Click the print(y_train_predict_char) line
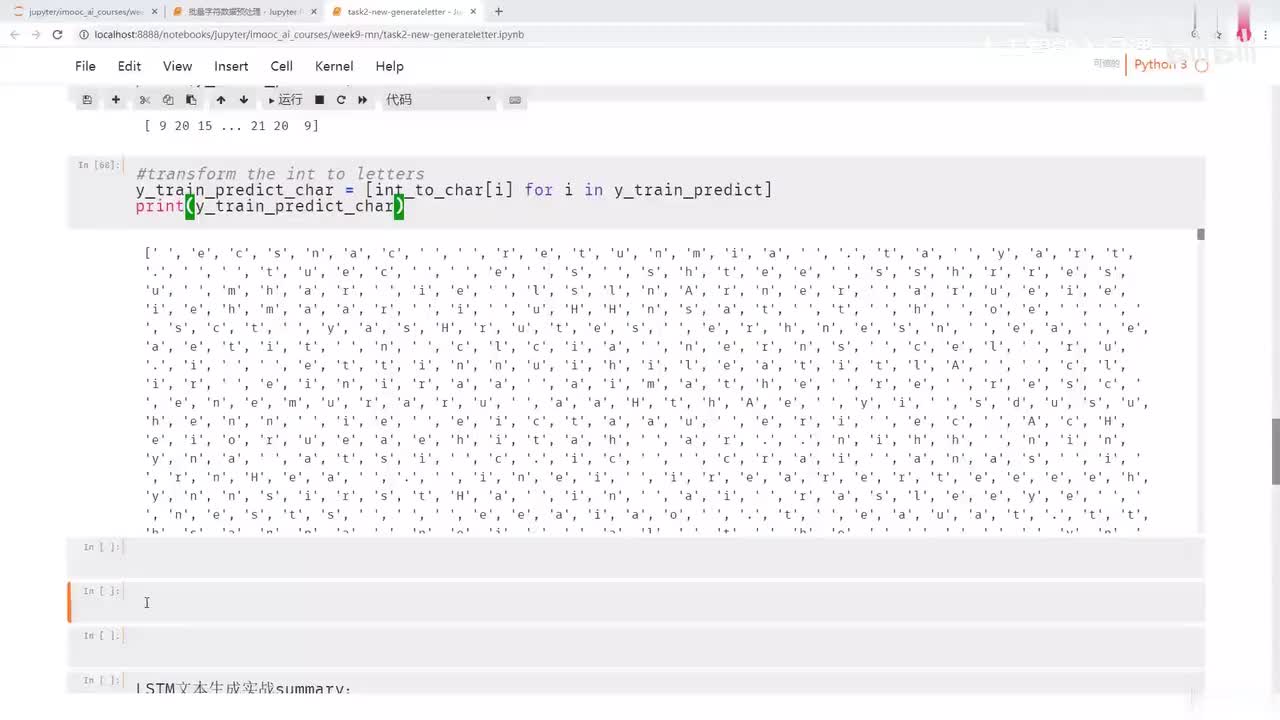Screen dimensions: 1280x720 270,207
